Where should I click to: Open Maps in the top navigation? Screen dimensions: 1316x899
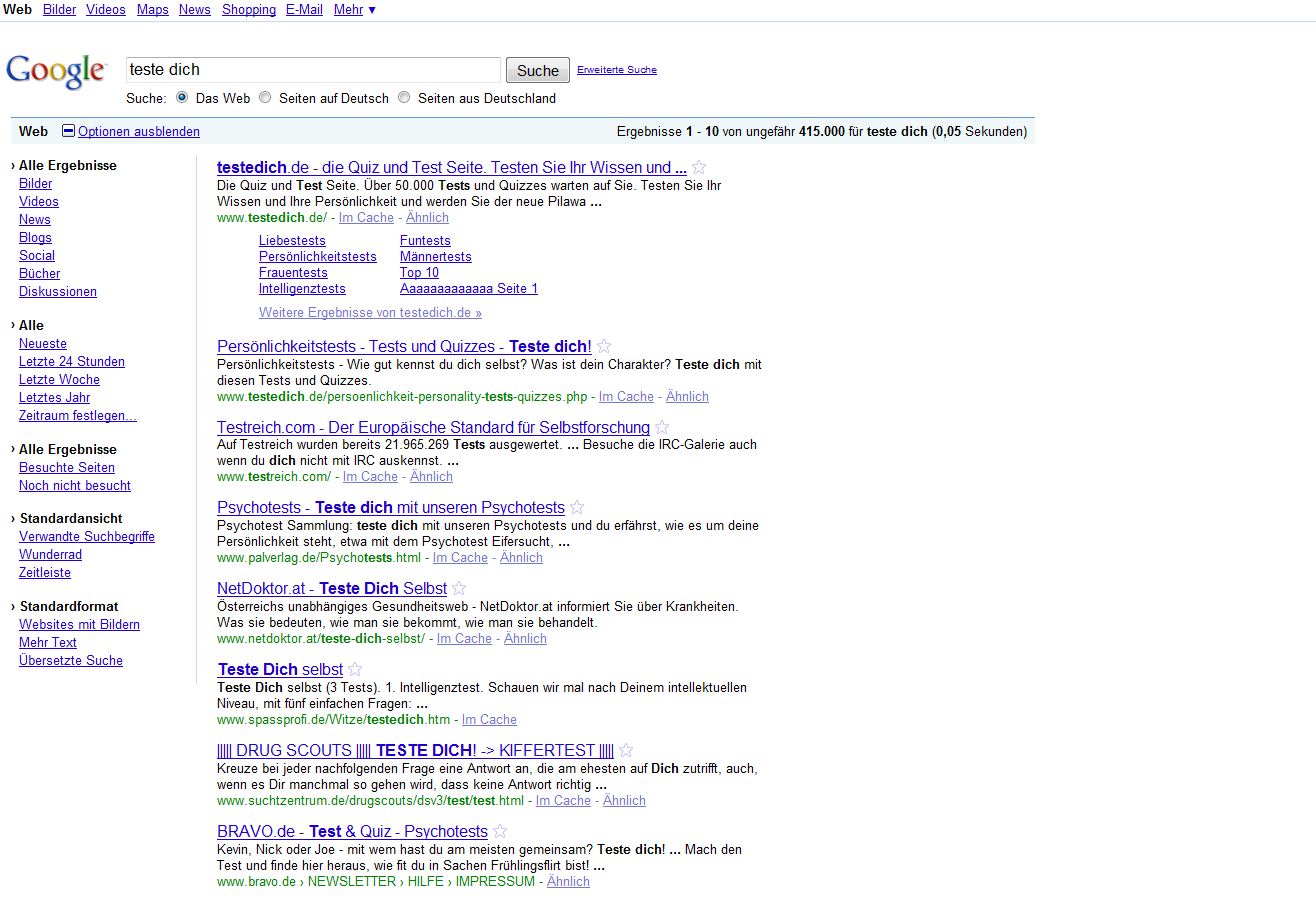pos(152,9)
